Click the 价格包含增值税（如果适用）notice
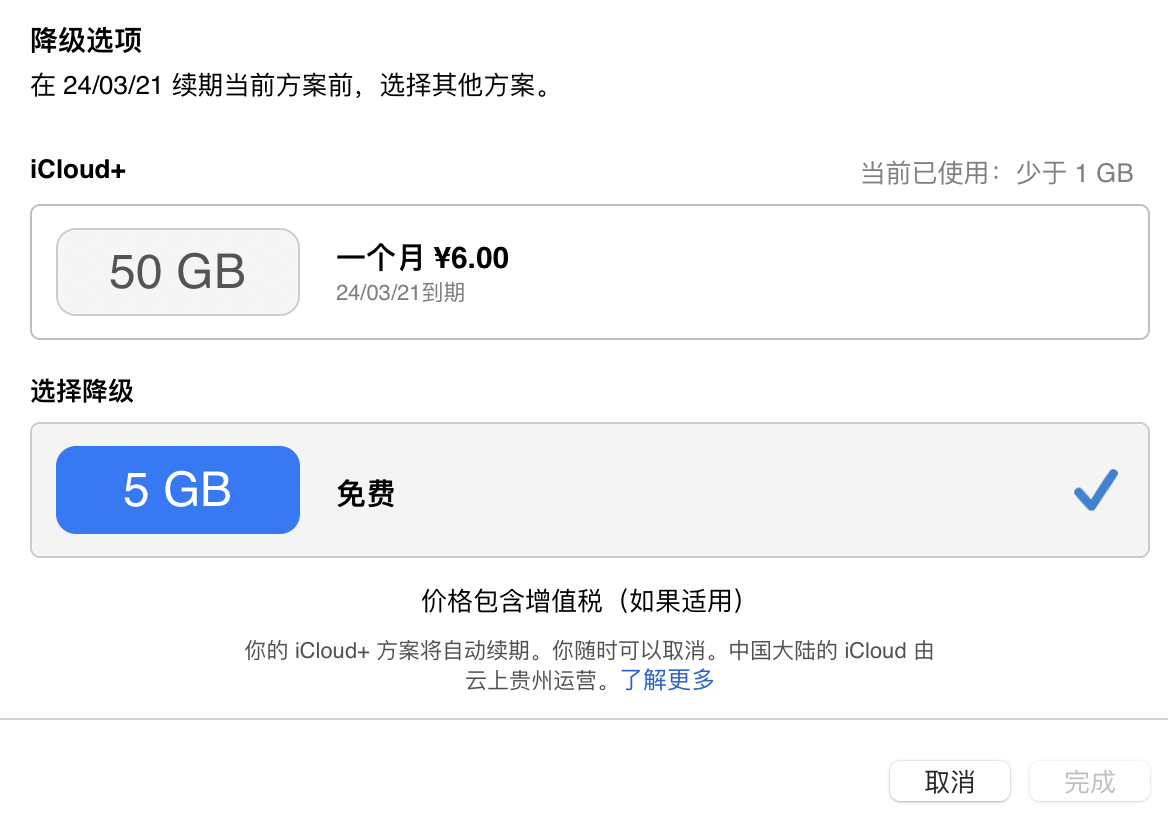 pyautogui.click(x=584, y=601)
